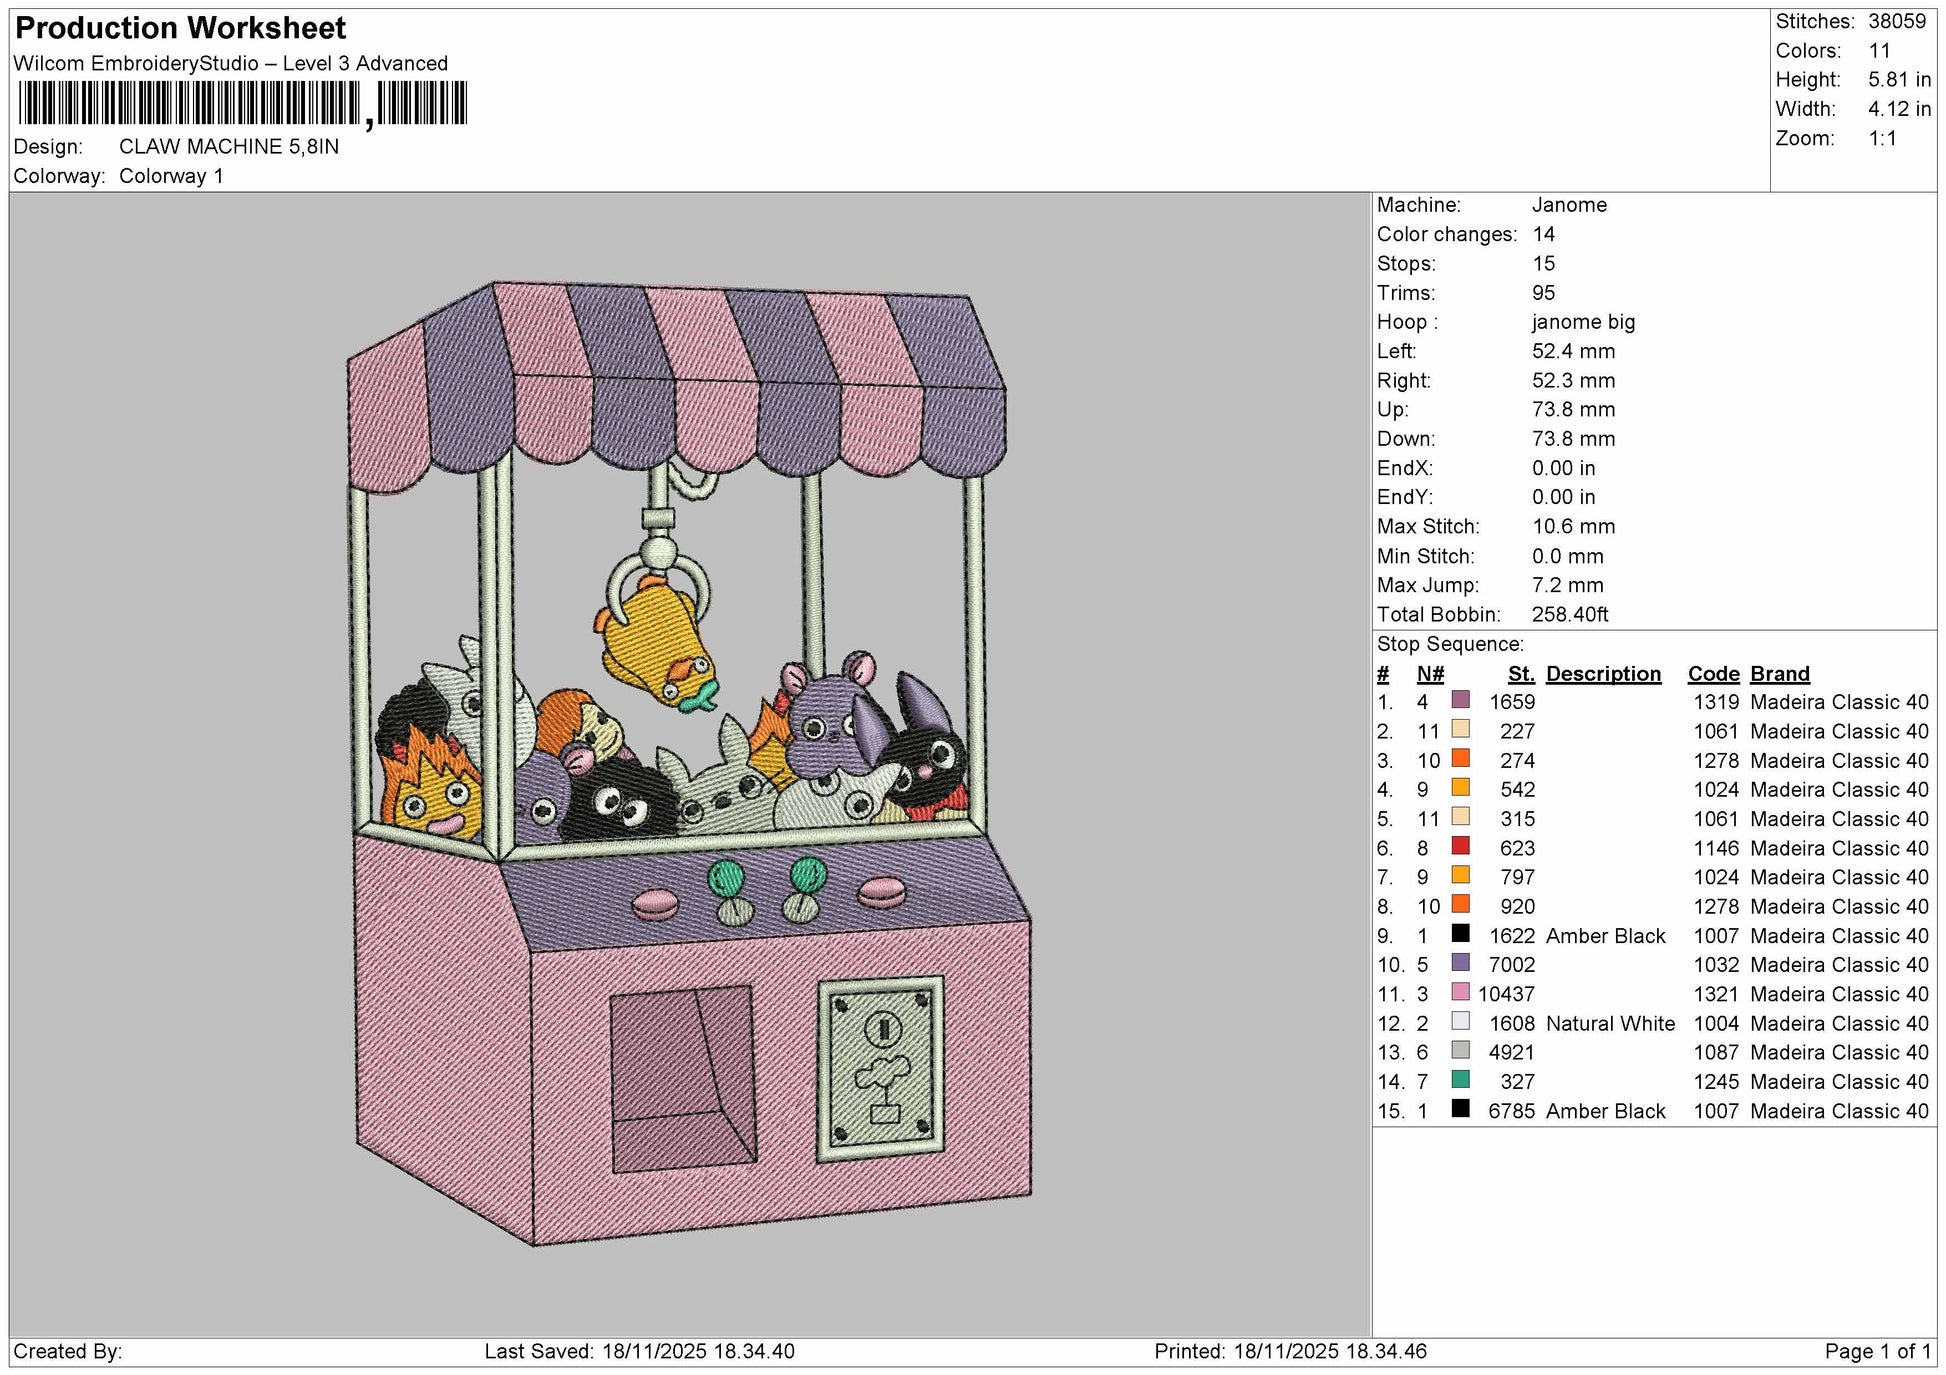The width and height of the screenshot is (1946, 1375).
Task: Click the claw machine embroidery preview
Action: (x=690, y=764)
